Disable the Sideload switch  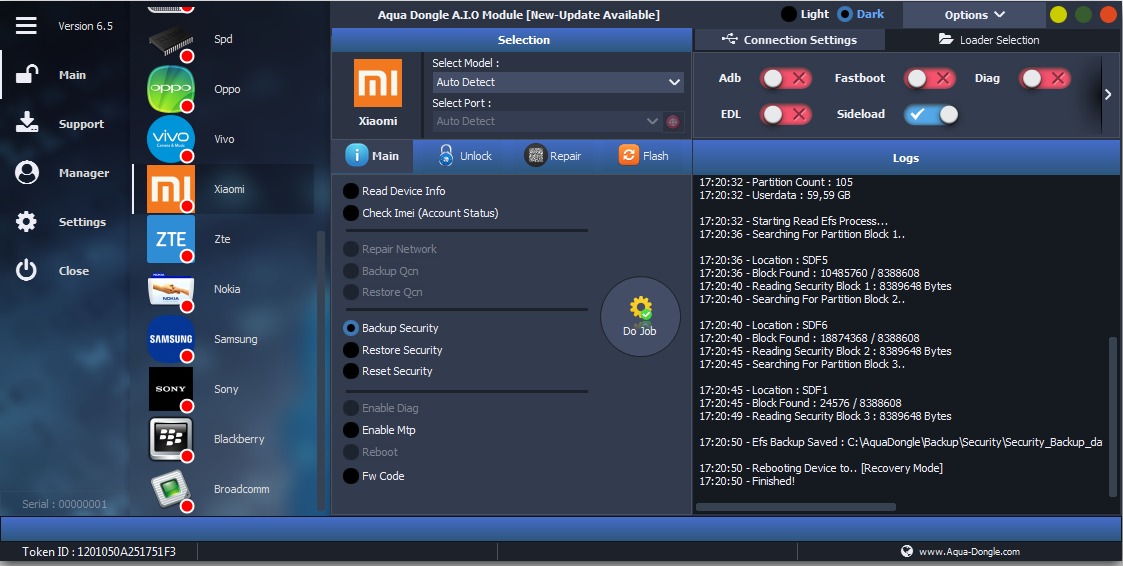[x=930, y=114]
